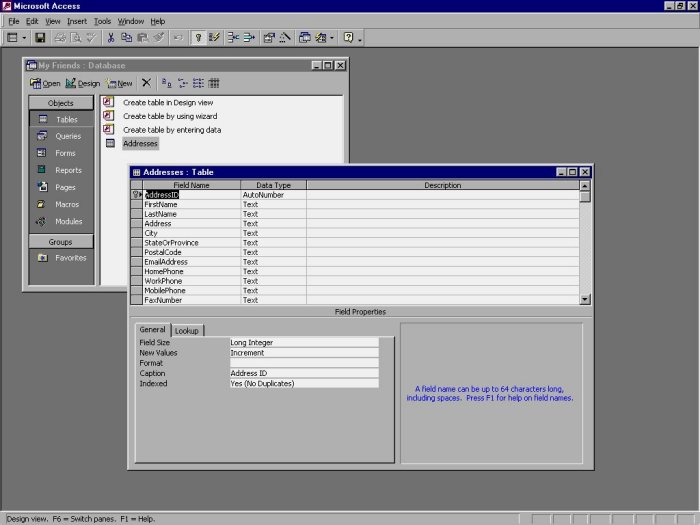700x525 pixels.
Task: Show the Database Window via toolbar icon
Action: 305,38
